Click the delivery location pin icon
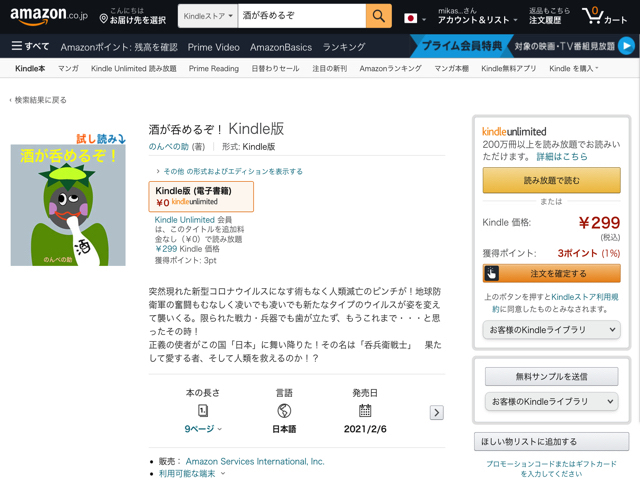This screenshot has width=640, height=480. [104, 18]
